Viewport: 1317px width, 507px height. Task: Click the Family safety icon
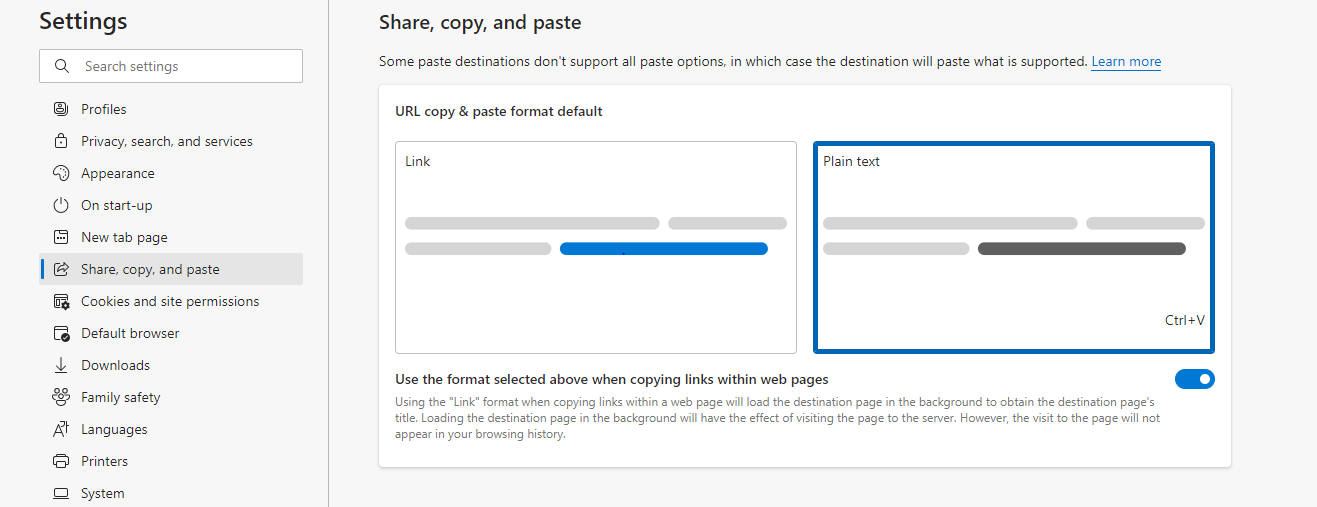pos(61,397)
